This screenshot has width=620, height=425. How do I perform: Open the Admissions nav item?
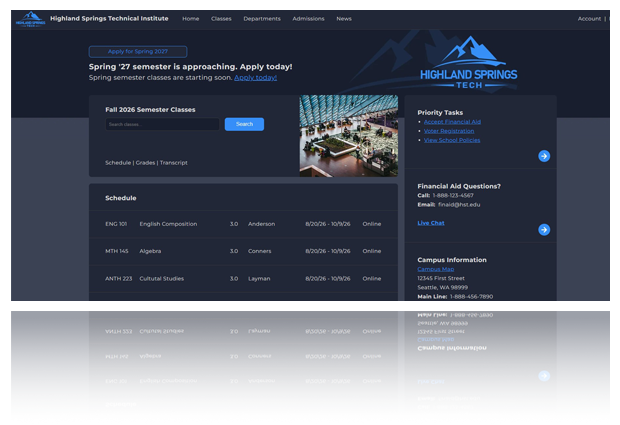(x=308, y=19)
